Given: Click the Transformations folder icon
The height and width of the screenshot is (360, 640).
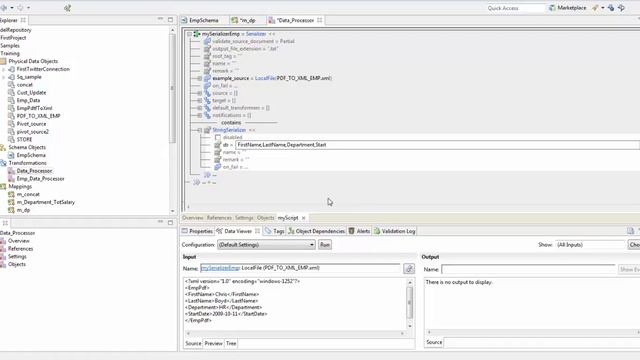Looking at the screenshot, I should [x=3, y=163].
